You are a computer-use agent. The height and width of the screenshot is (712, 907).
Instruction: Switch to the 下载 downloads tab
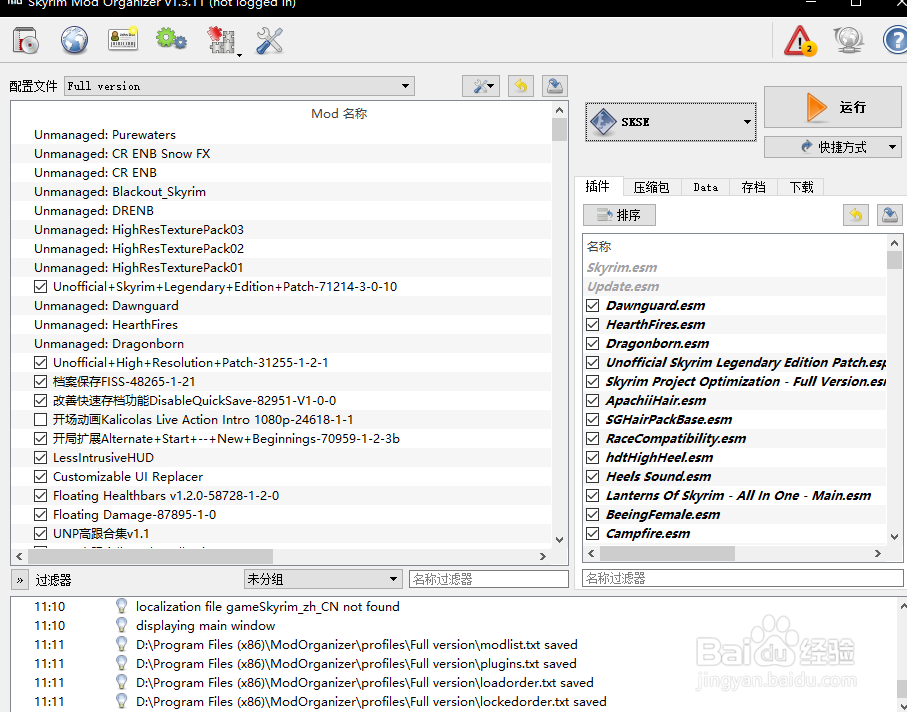point(801,187)
